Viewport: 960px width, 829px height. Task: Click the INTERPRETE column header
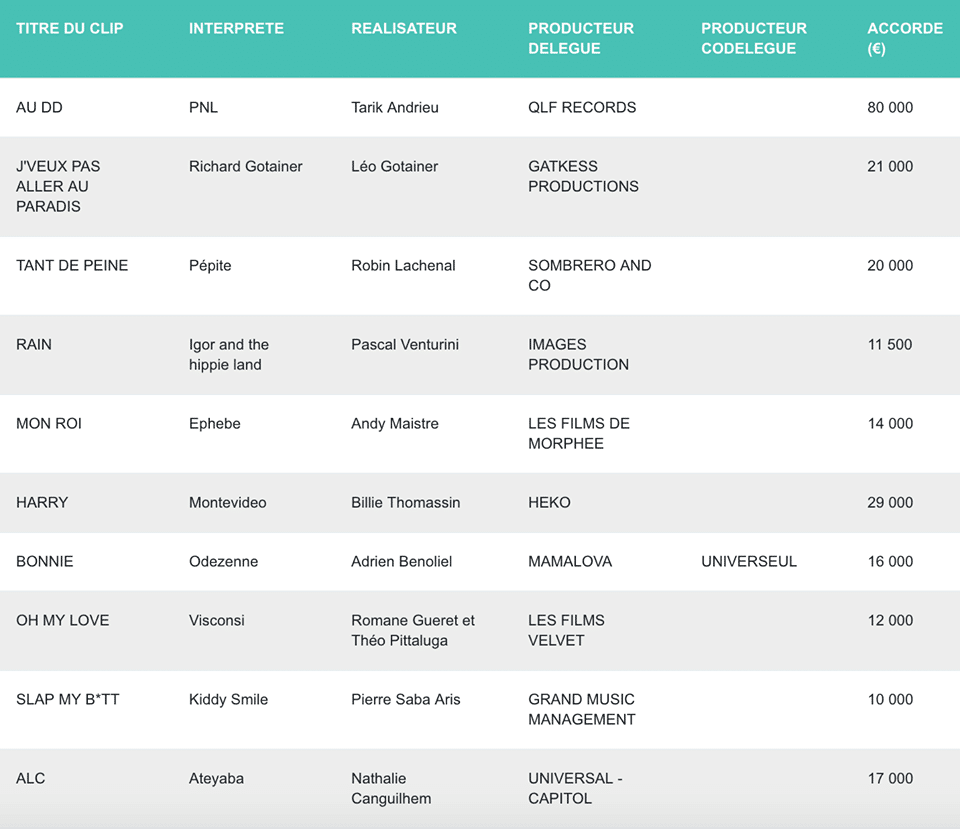click(x=236, y=28)
